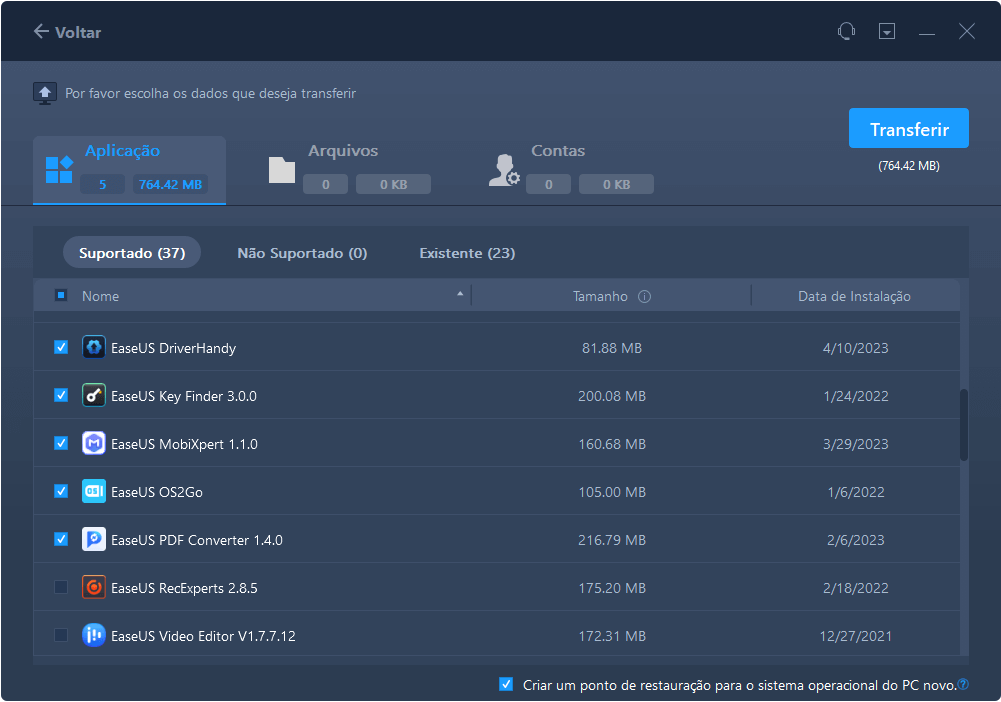Click the Aplicação squares icon
The height and width of the screenshot is (702, 1001).
point(59,170)
